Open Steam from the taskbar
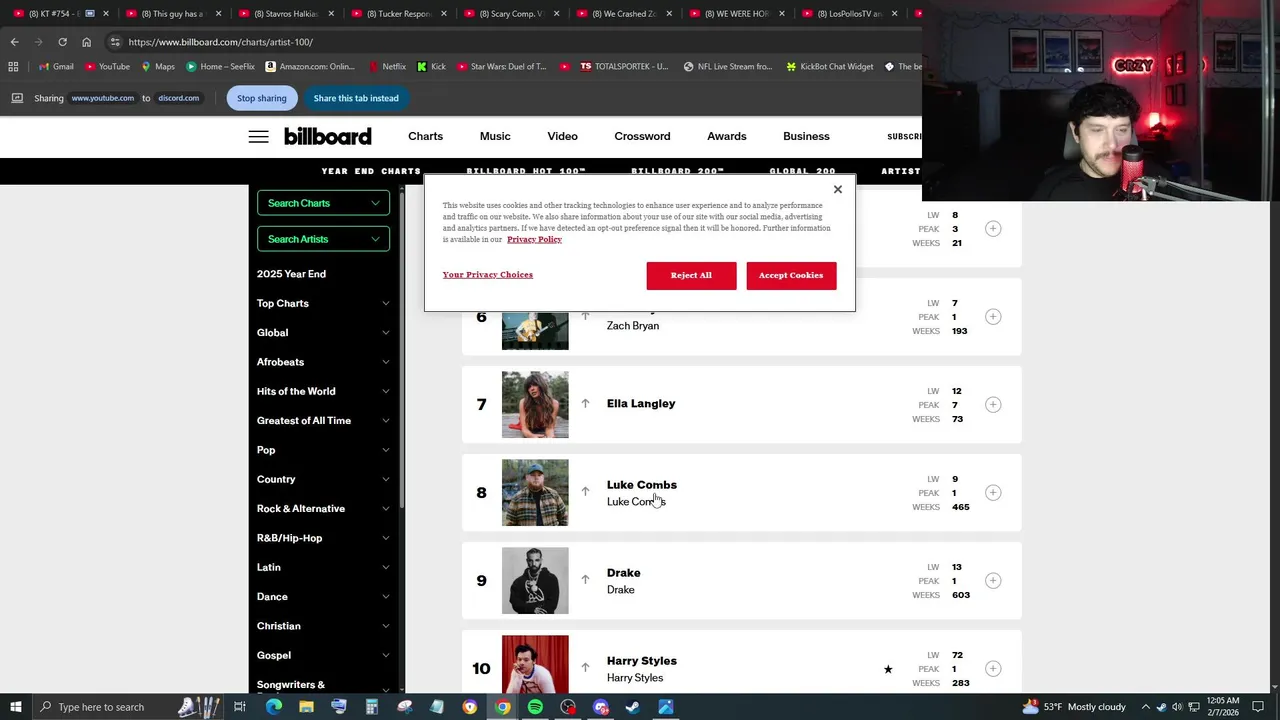This screenshot has width=1280, height=720. pos(633,707)
